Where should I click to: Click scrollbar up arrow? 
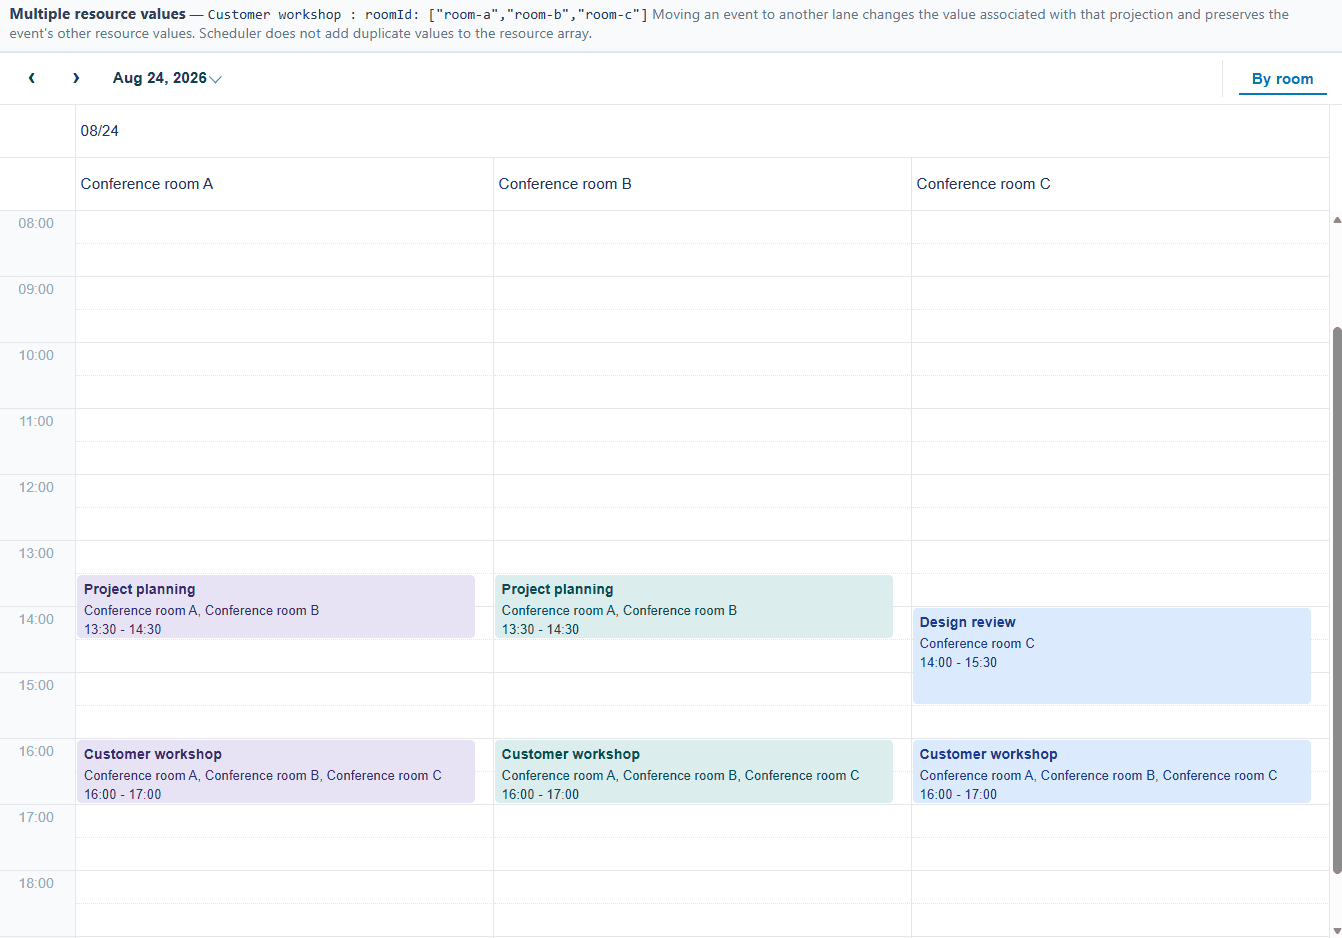pos(1337,219)
